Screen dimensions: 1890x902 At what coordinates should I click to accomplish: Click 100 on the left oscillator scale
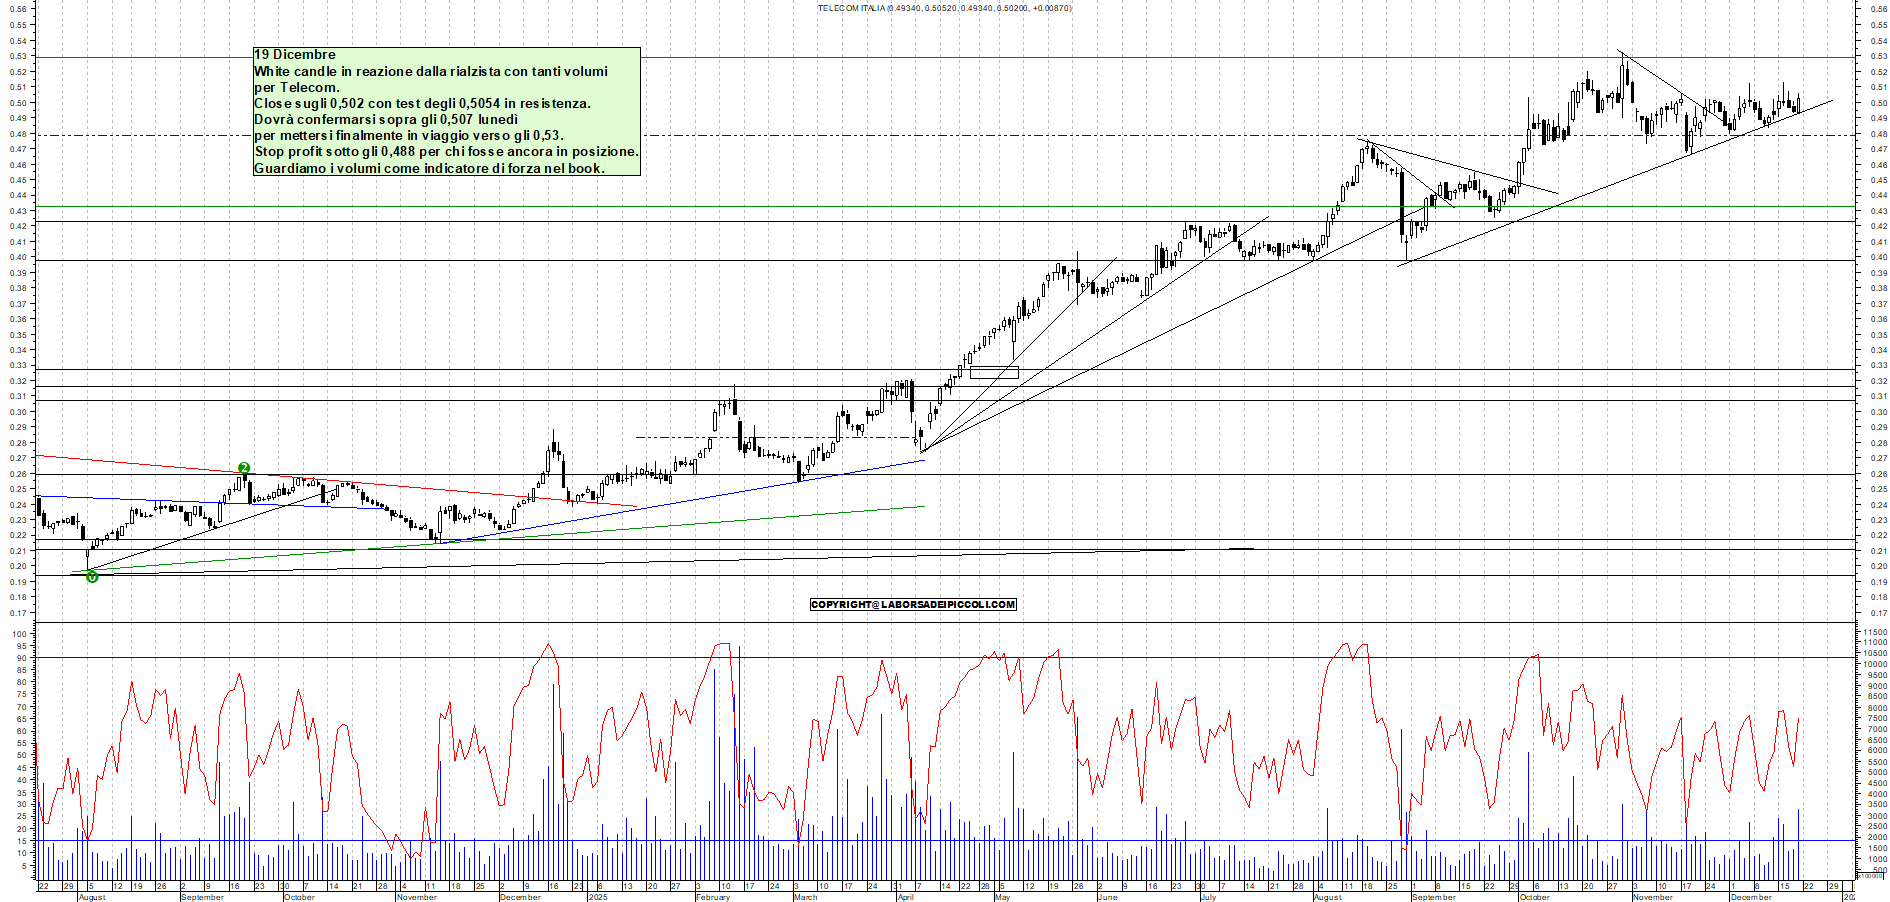click(x=18, y=634)
